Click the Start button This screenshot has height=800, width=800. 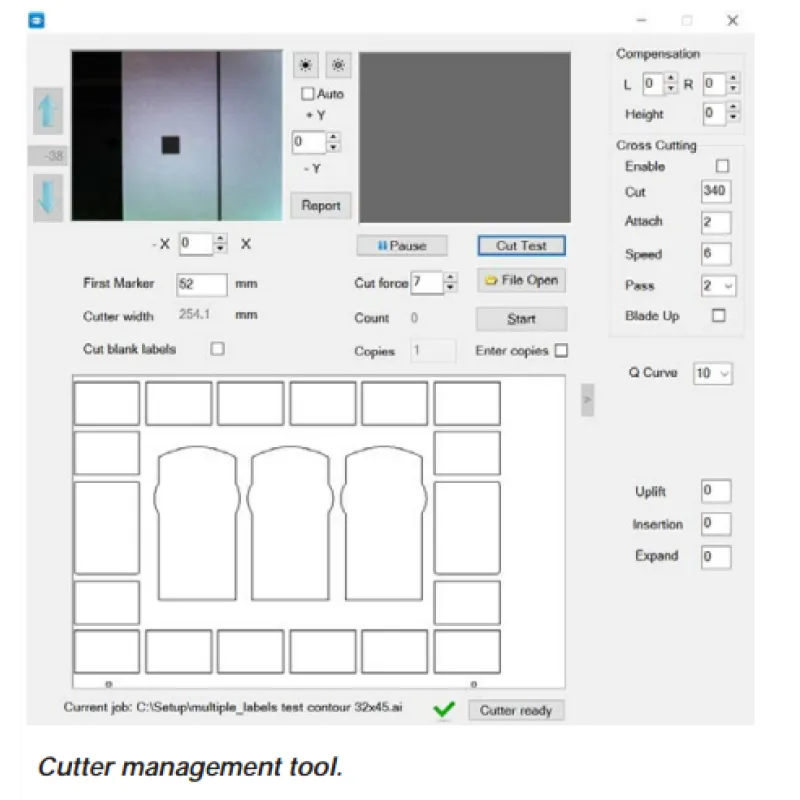[x=521, y=319]
